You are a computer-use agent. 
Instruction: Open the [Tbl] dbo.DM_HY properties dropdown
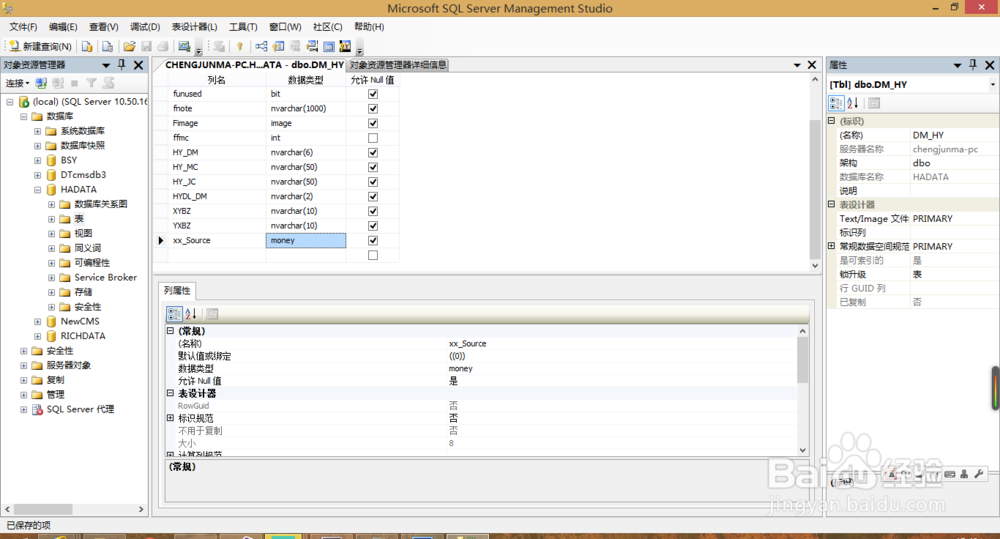992,84
